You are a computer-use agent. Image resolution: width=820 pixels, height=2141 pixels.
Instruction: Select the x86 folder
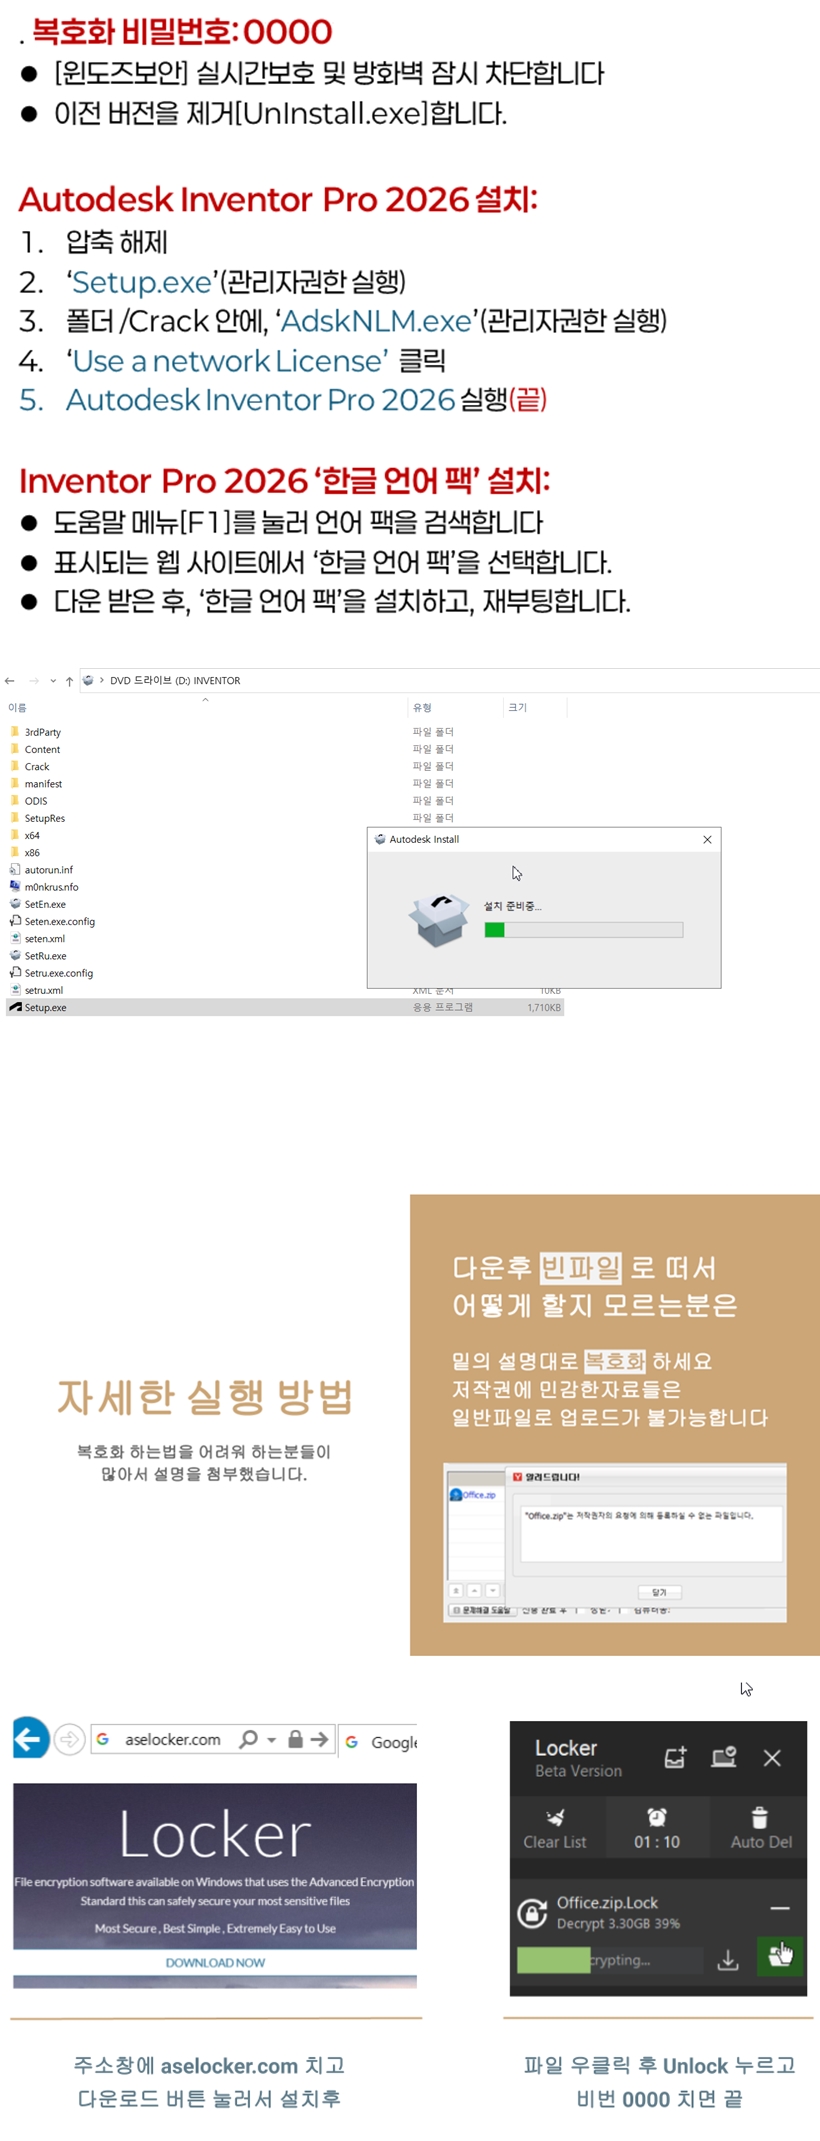tap(25, 853)
